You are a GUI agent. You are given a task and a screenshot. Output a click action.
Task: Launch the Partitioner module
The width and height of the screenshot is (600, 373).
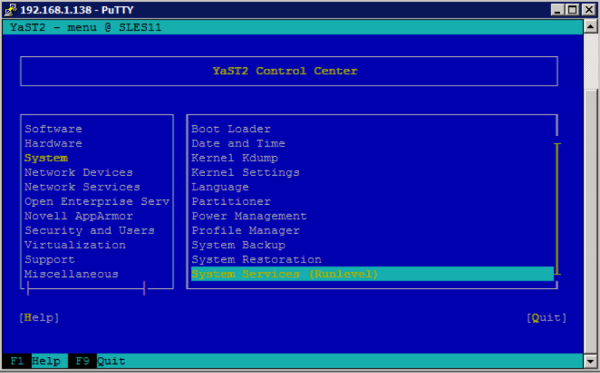click(x=231, y=202)
